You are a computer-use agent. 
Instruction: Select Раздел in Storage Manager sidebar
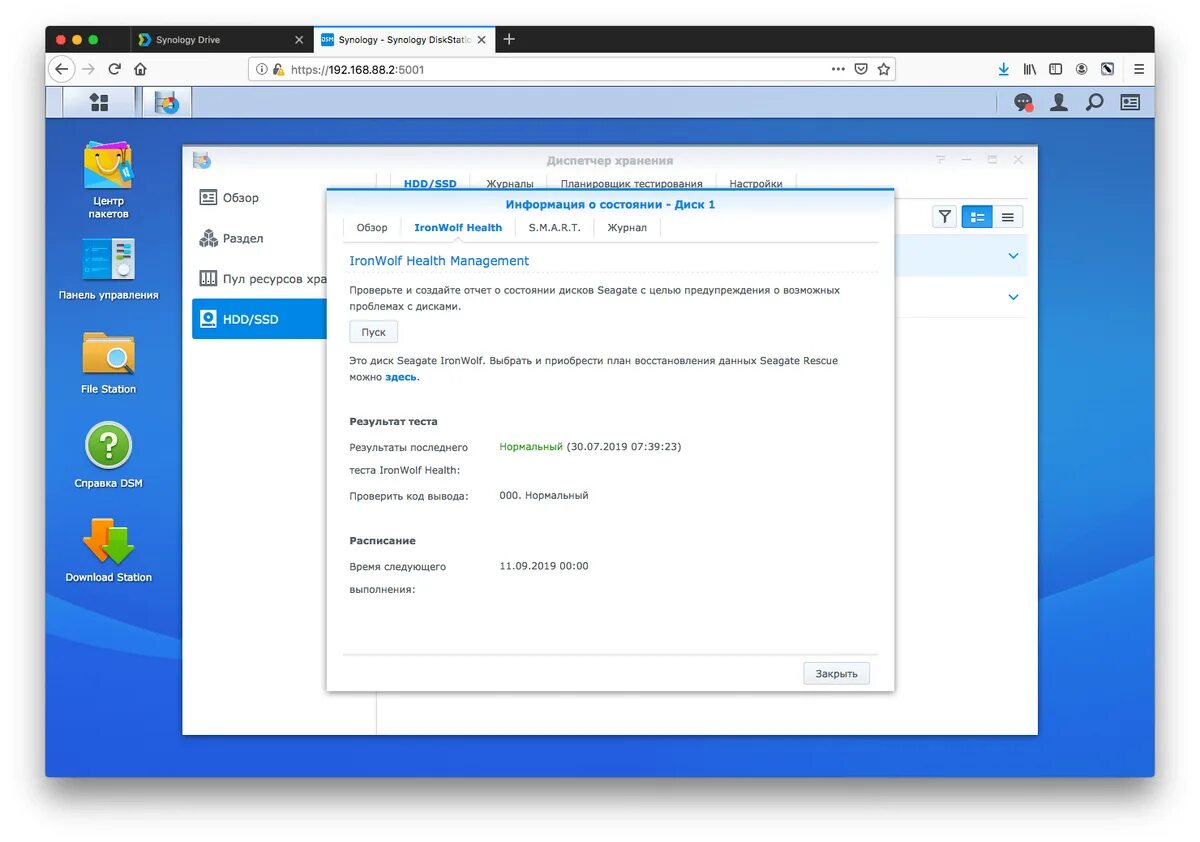point(259,239)
